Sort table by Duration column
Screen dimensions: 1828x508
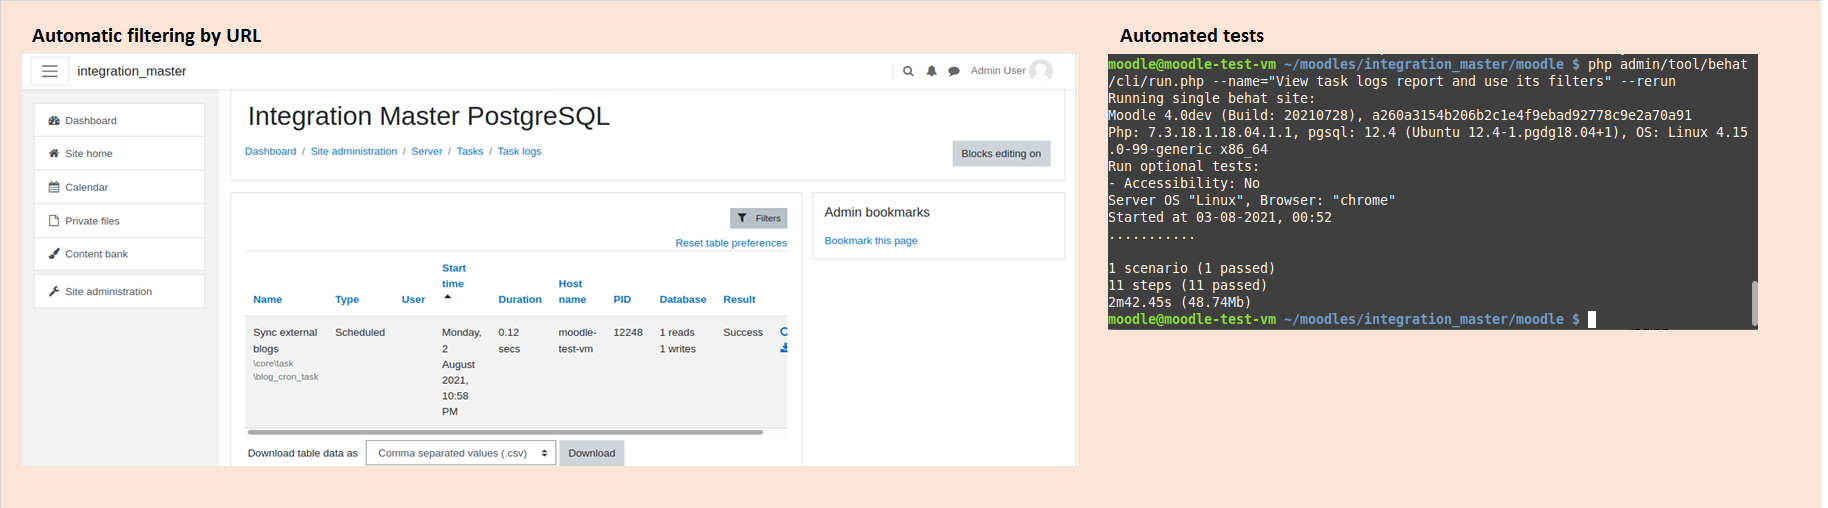point(520,299)
